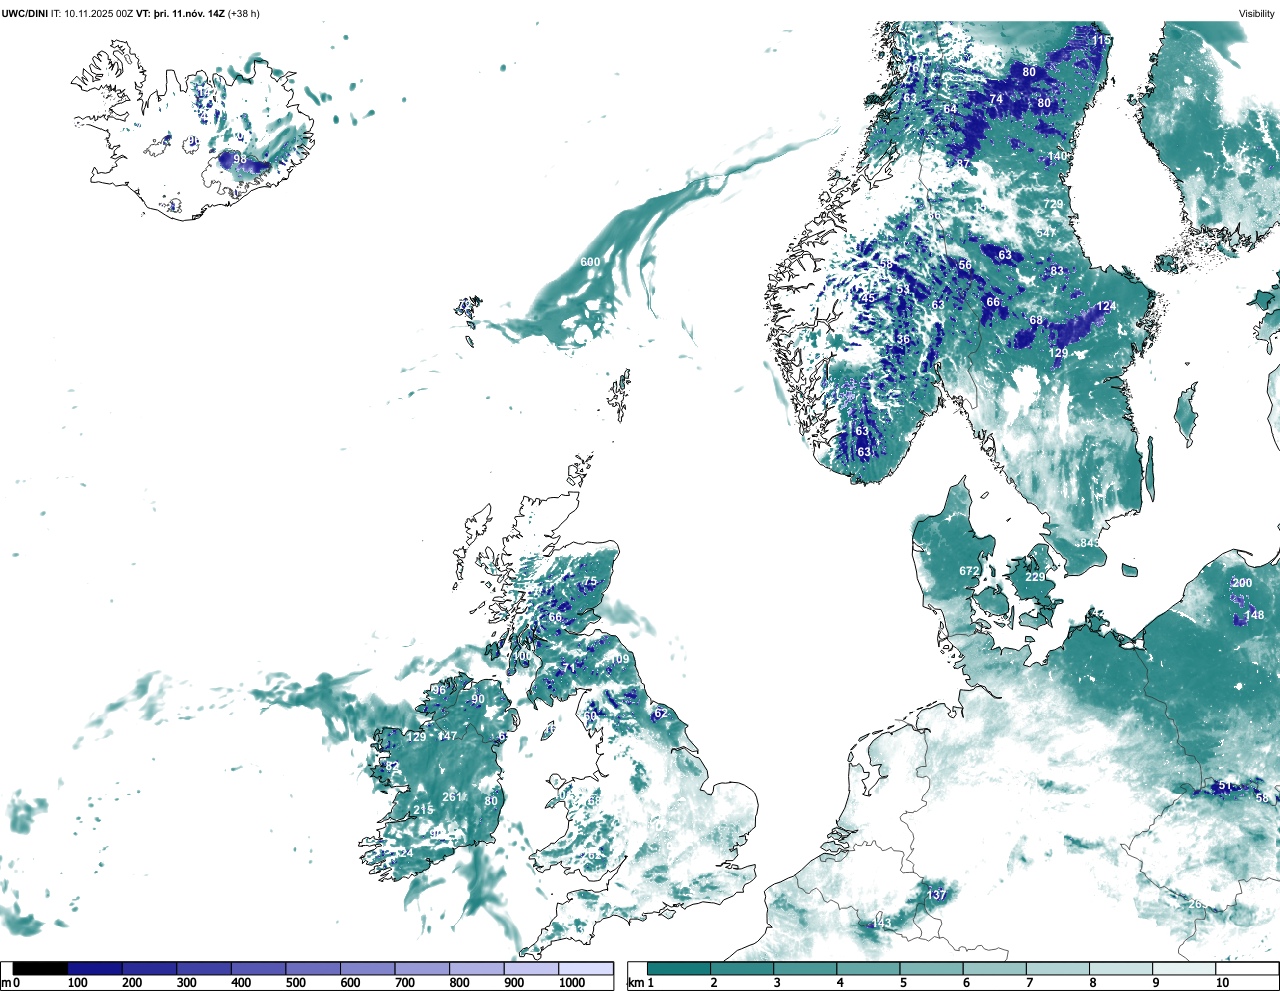Viewport: 1280px width, 991px height.
Task: Click the '137' value near the Ardennes
Action: click(x=937, y=894)
